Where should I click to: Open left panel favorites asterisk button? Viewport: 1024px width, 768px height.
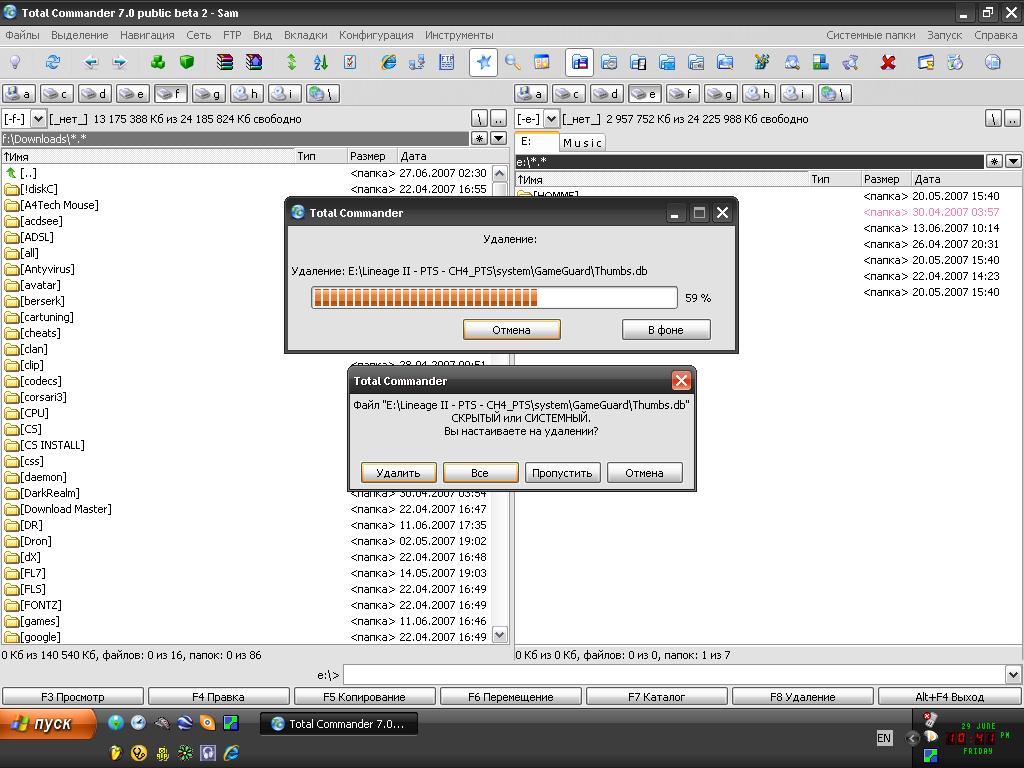[479, 138]
